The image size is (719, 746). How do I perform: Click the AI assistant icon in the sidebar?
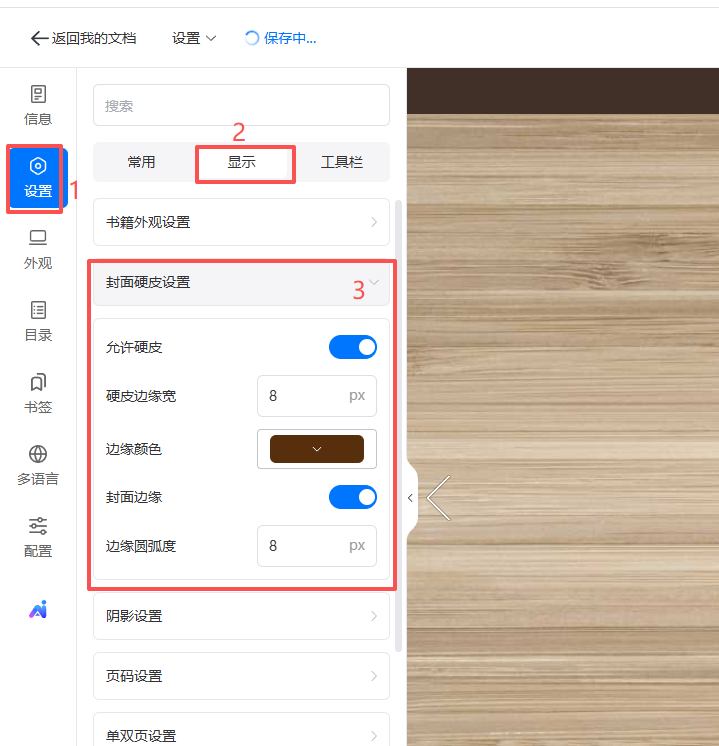[x=38, y=610]
